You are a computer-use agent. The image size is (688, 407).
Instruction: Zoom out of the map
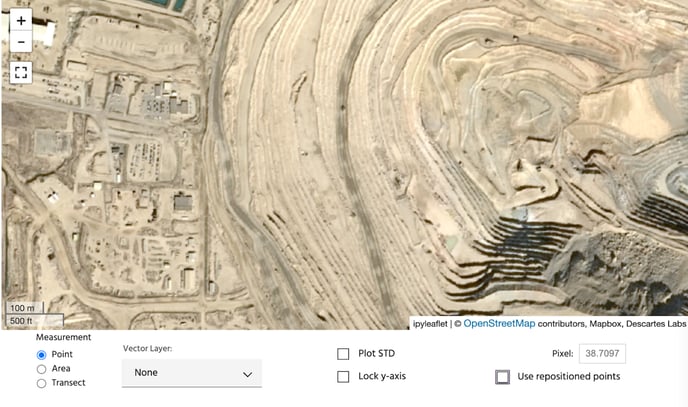click(21, 42)
